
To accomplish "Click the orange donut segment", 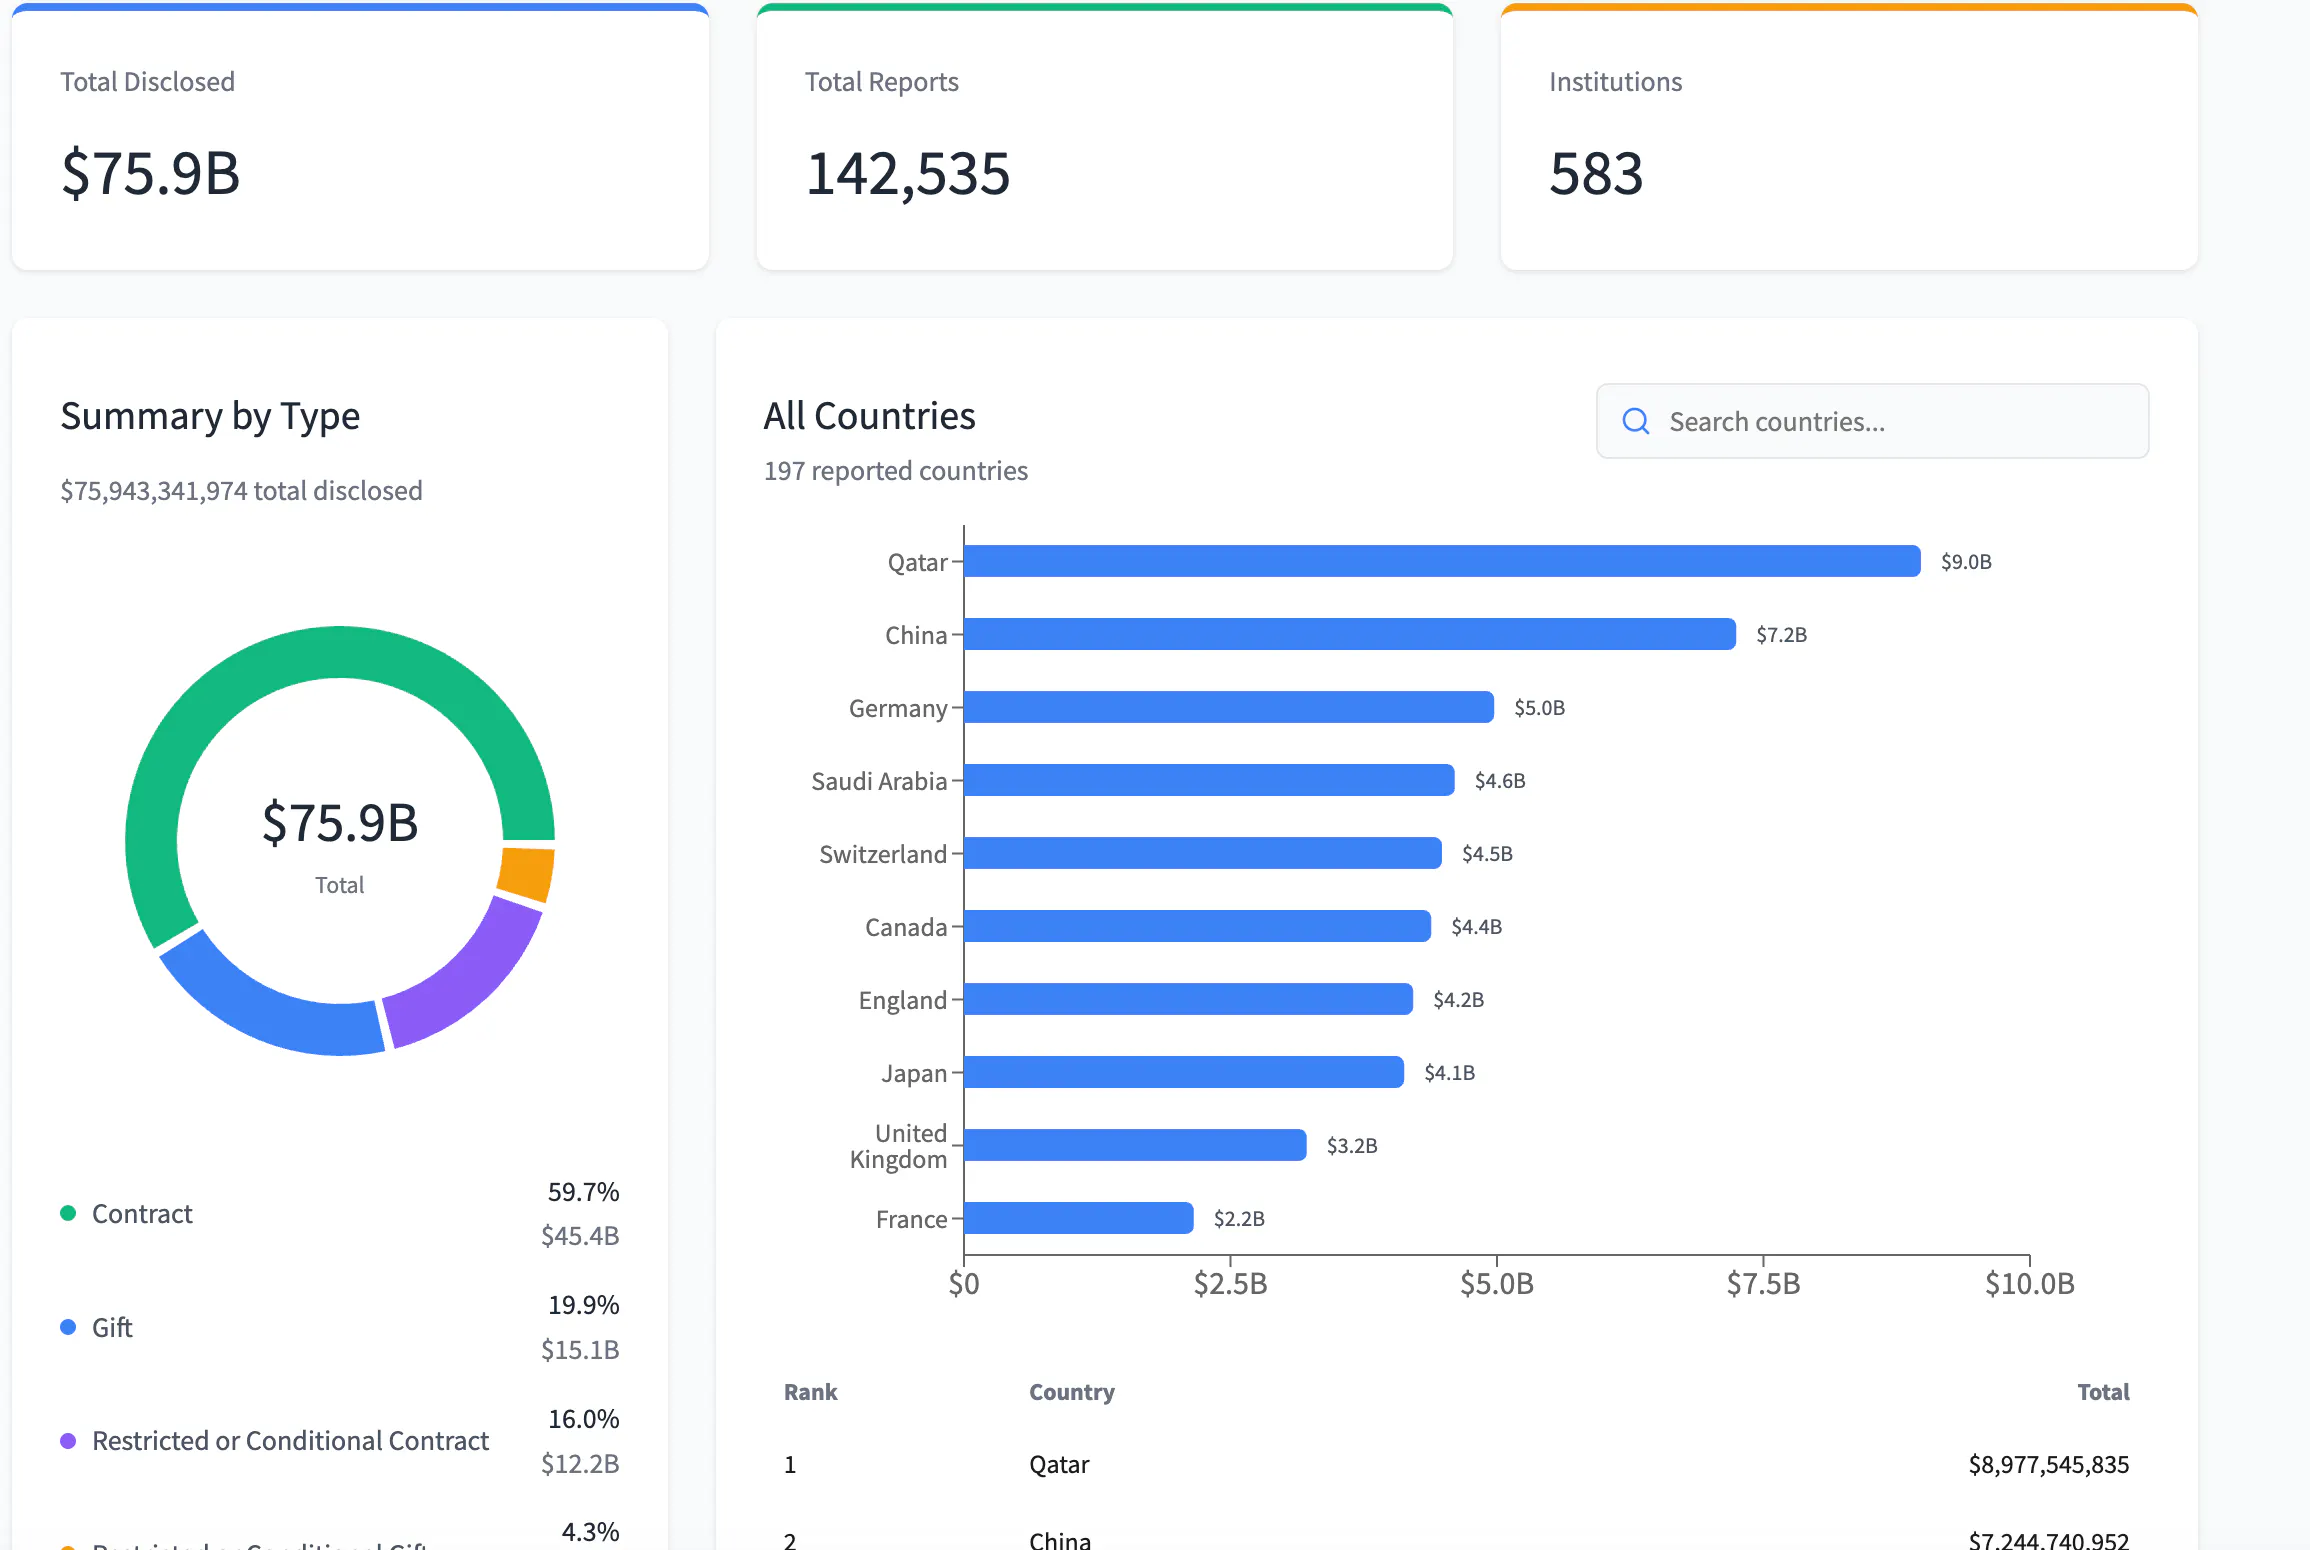I will [527, 872].
